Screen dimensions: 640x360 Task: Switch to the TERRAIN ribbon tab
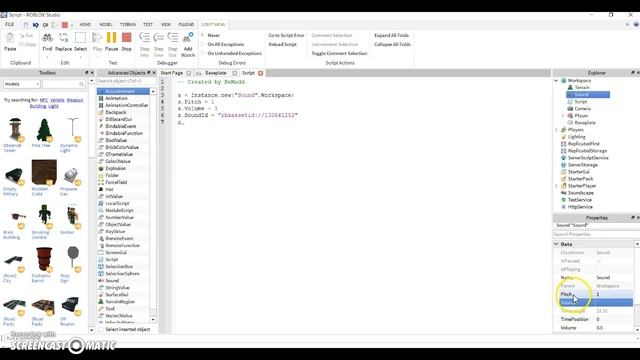click(128, 24)
